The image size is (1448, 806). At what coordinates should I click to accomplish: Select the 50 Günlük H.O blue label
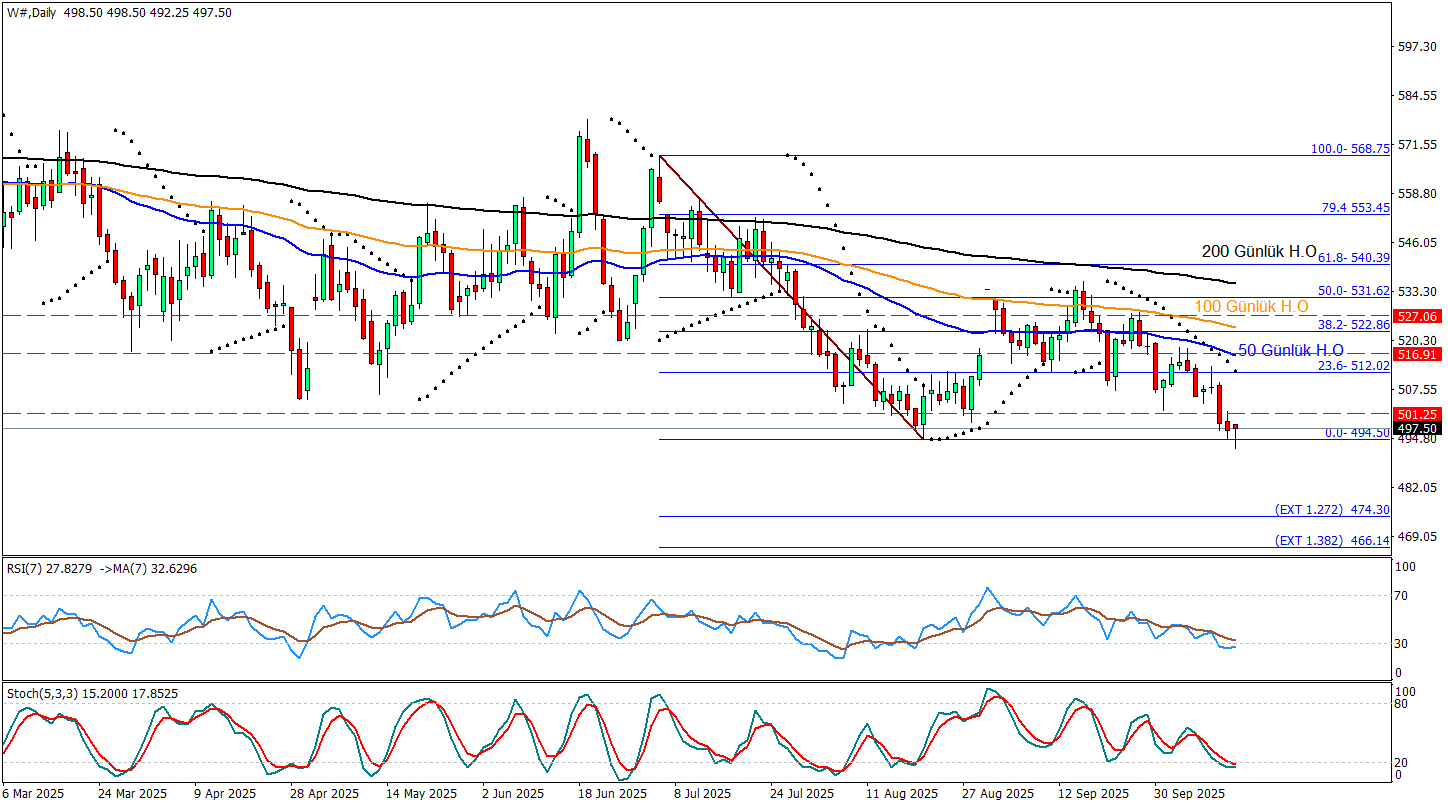click(x=1290, y=351)
